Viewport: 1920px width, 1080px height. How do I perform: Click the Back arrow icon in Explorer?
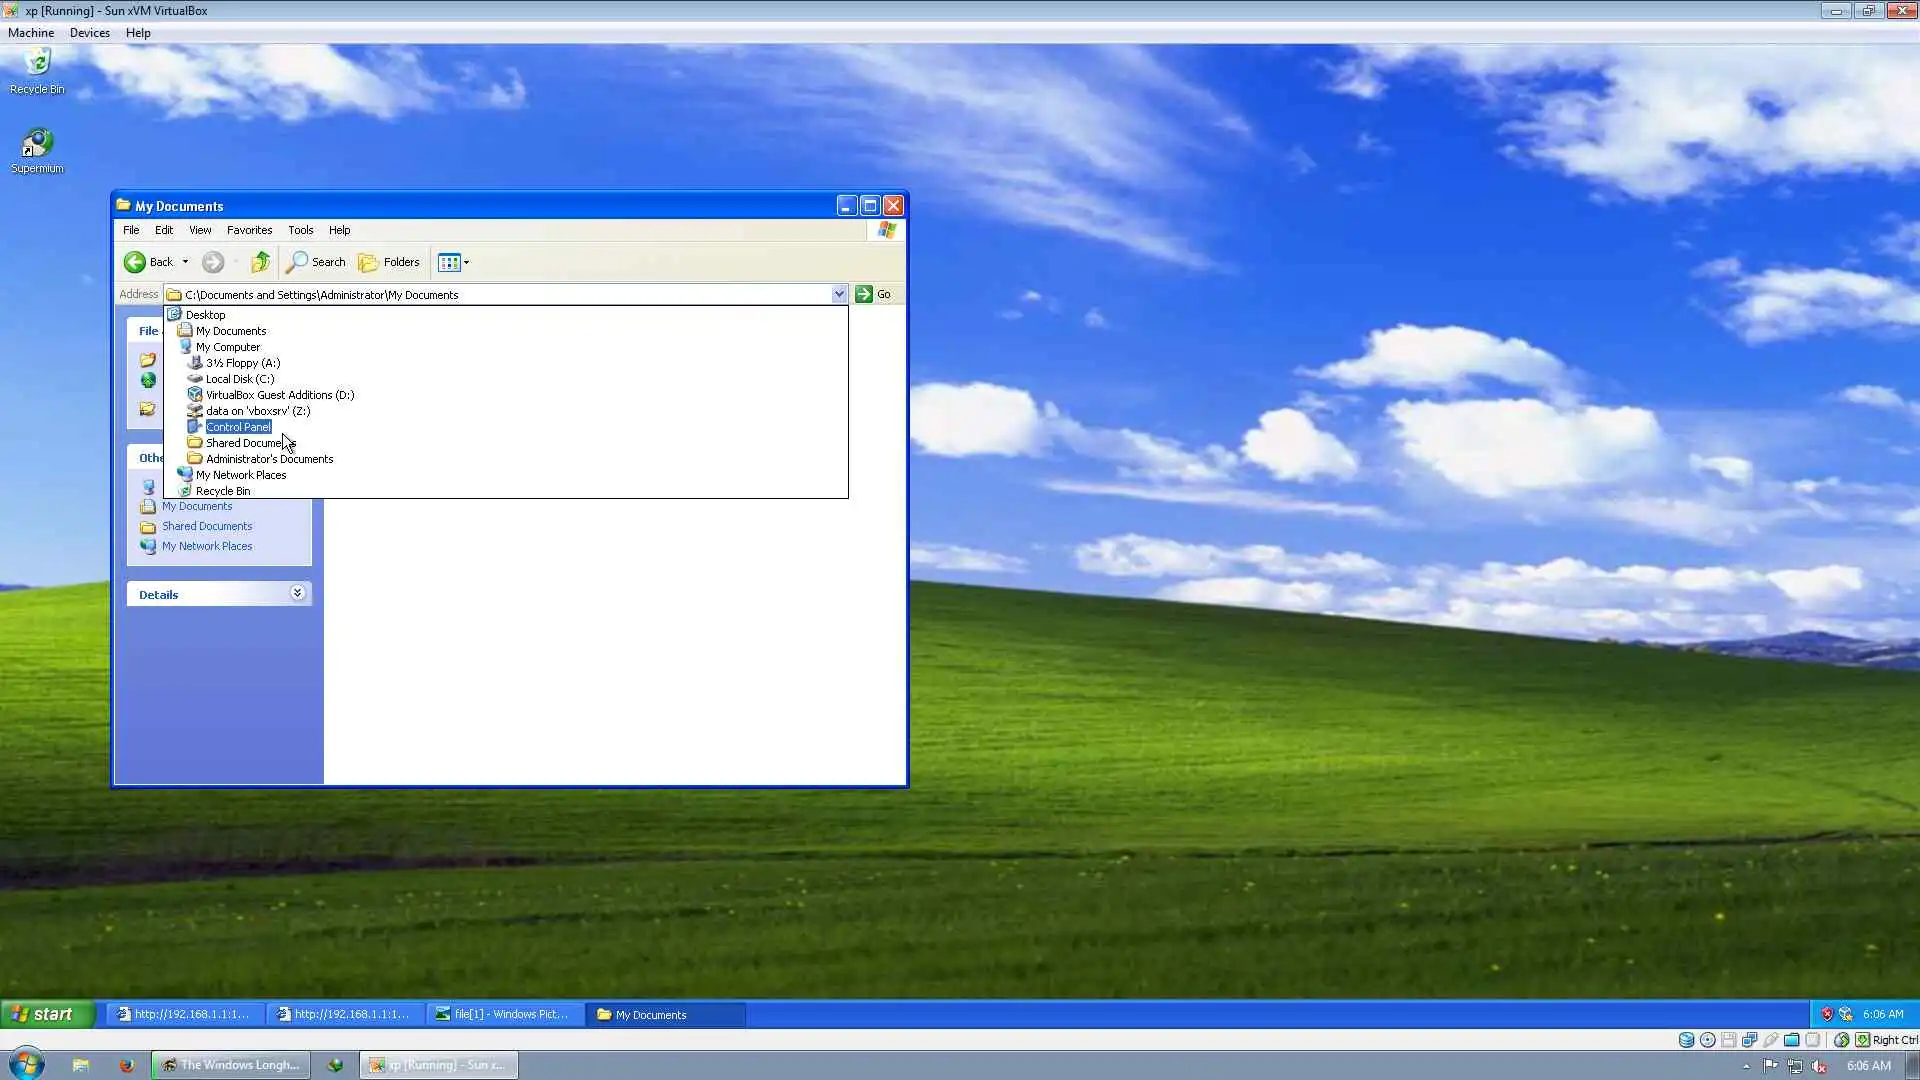point(135,262)
